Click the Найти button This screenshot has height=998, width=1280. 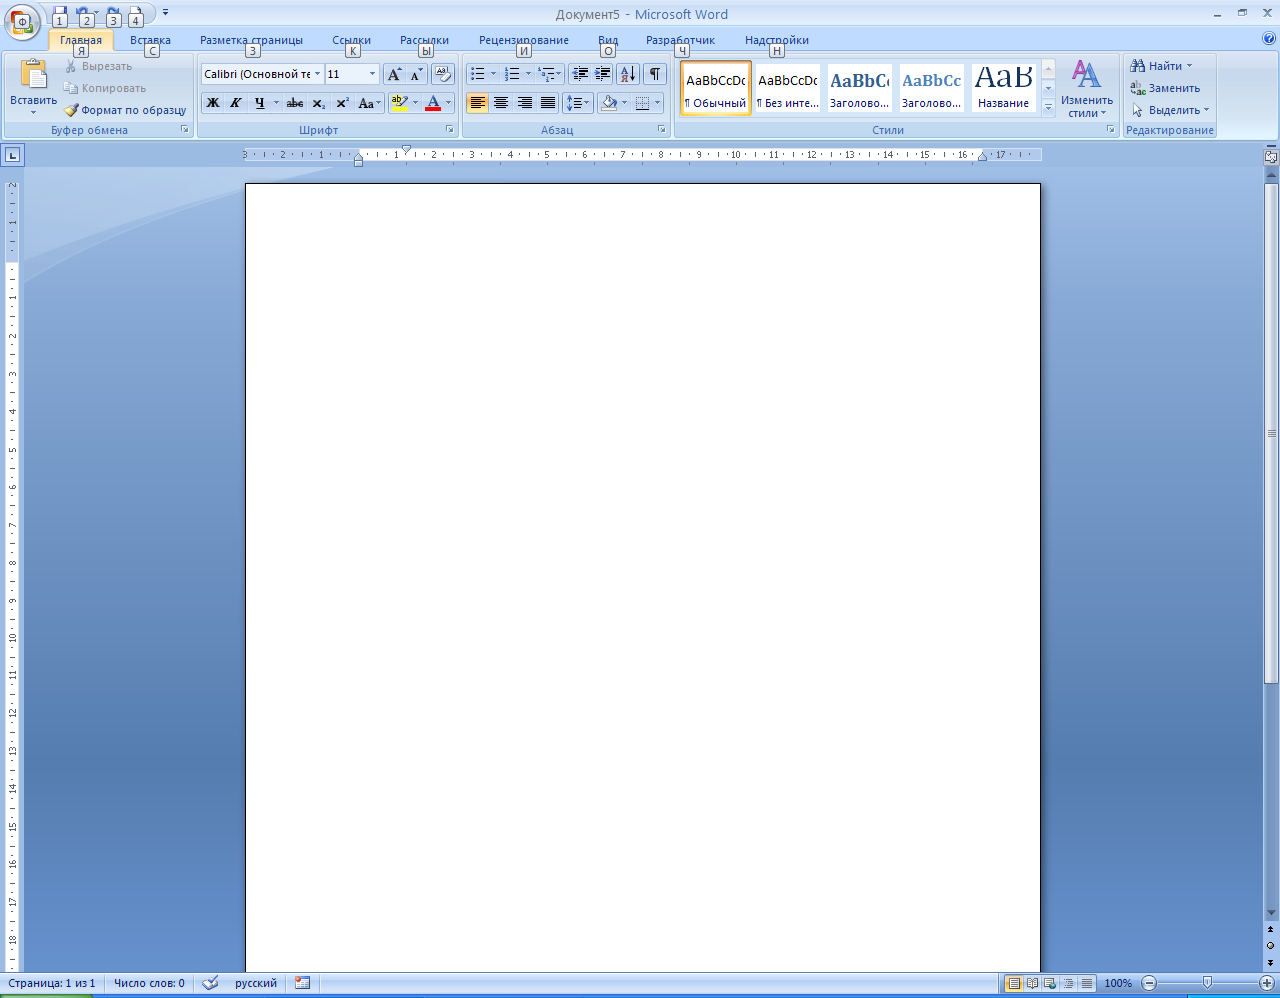pos(1161,66)
